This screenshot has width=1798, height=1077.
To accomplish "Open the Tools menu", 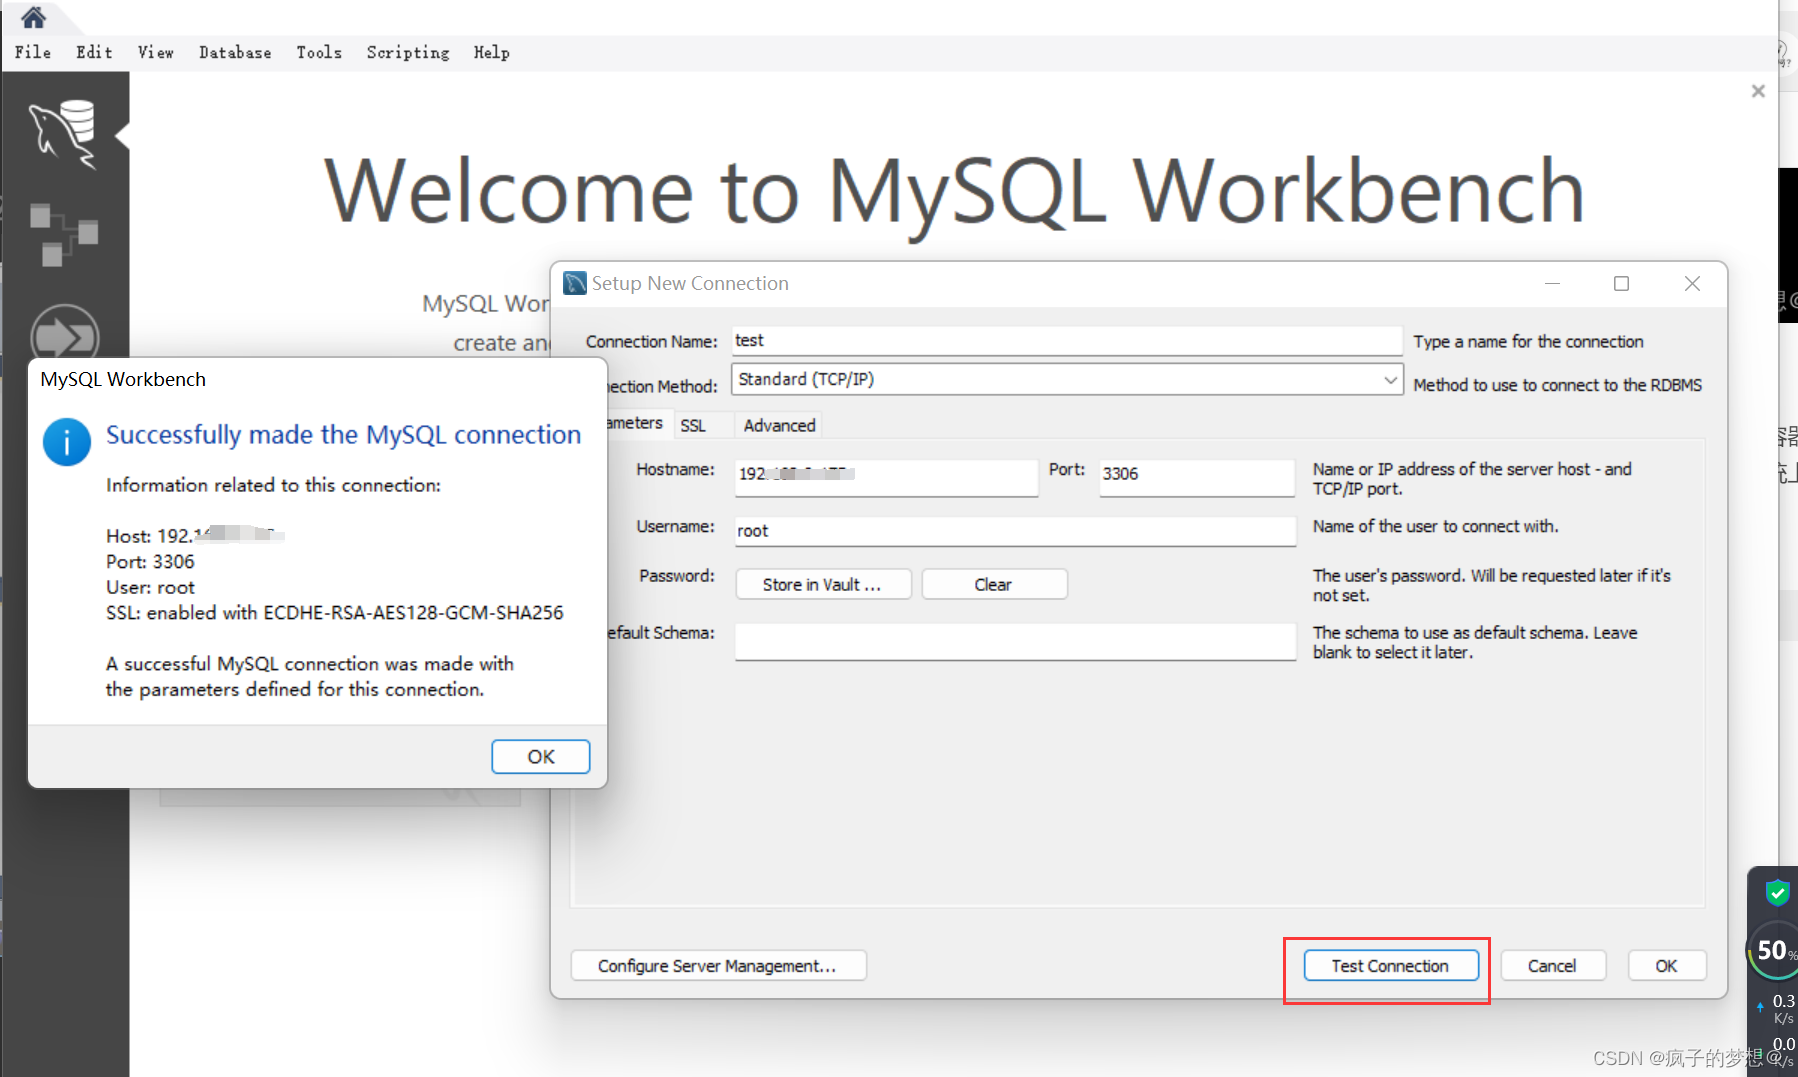I will click(x=319, y=52).
